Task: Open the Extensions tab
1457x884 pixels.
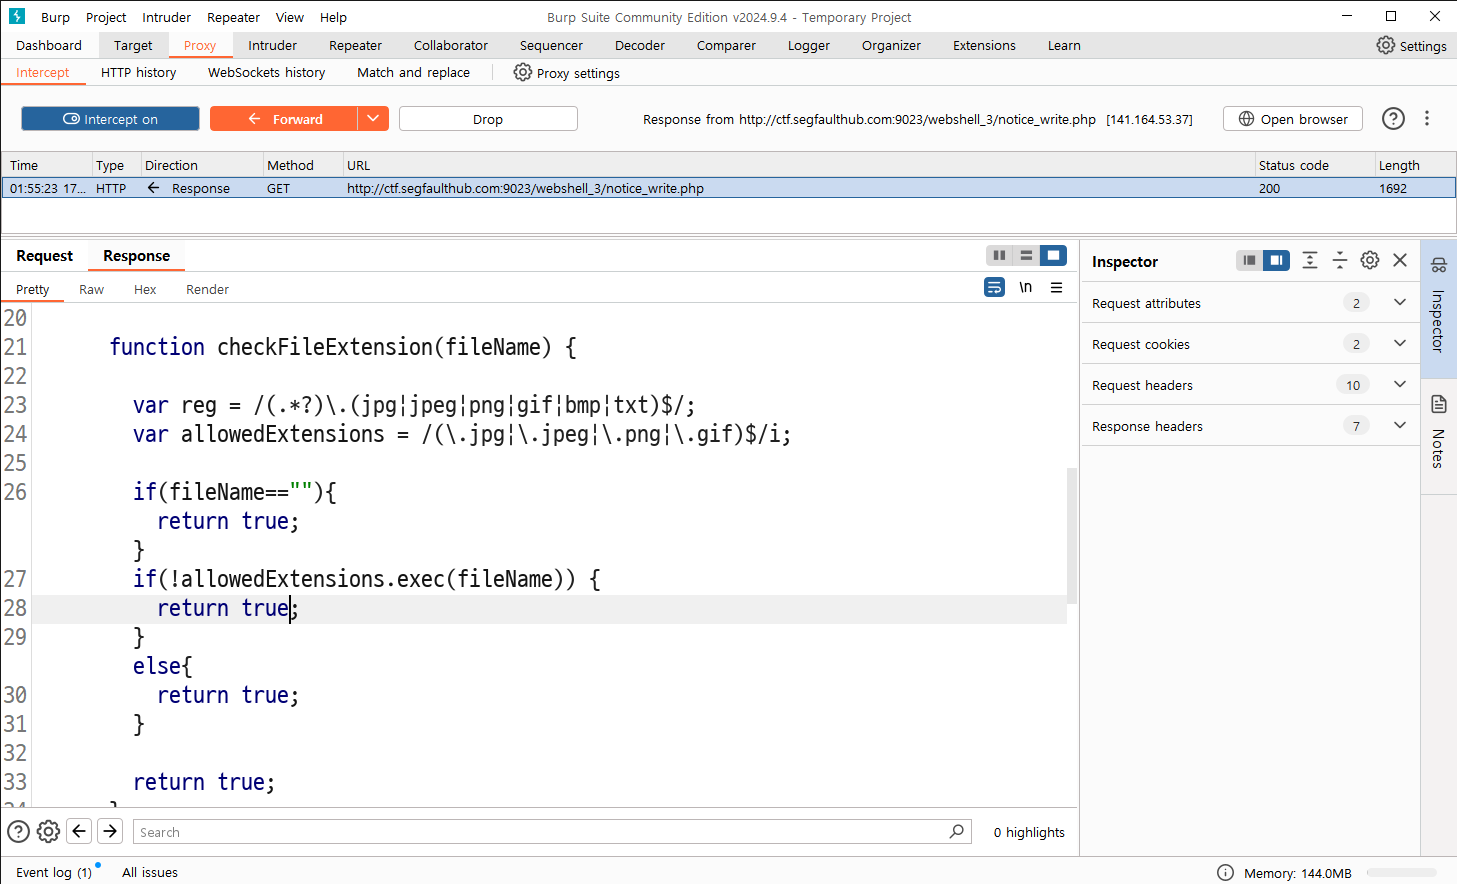Action: tap(984, 45)
